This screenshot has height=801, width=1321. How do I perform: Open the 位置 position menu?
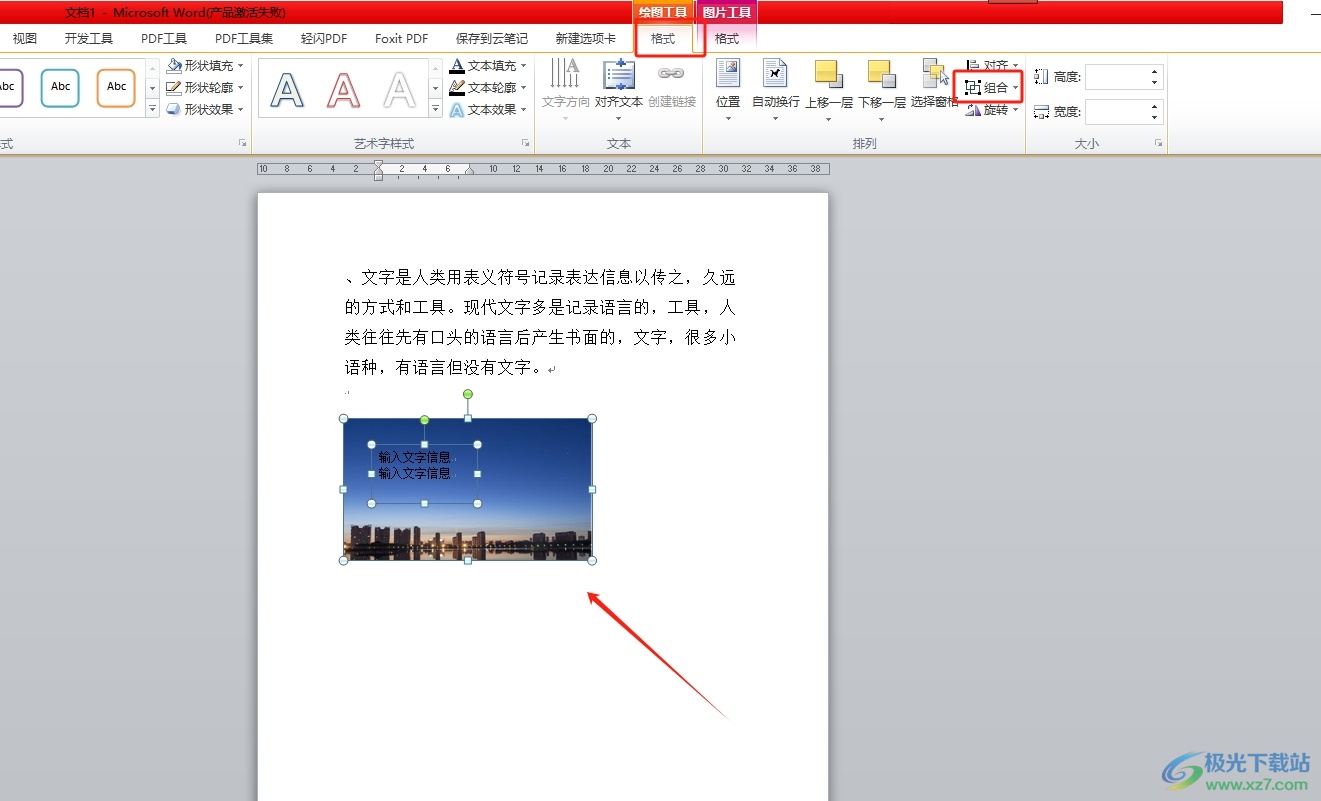[728, 90]
